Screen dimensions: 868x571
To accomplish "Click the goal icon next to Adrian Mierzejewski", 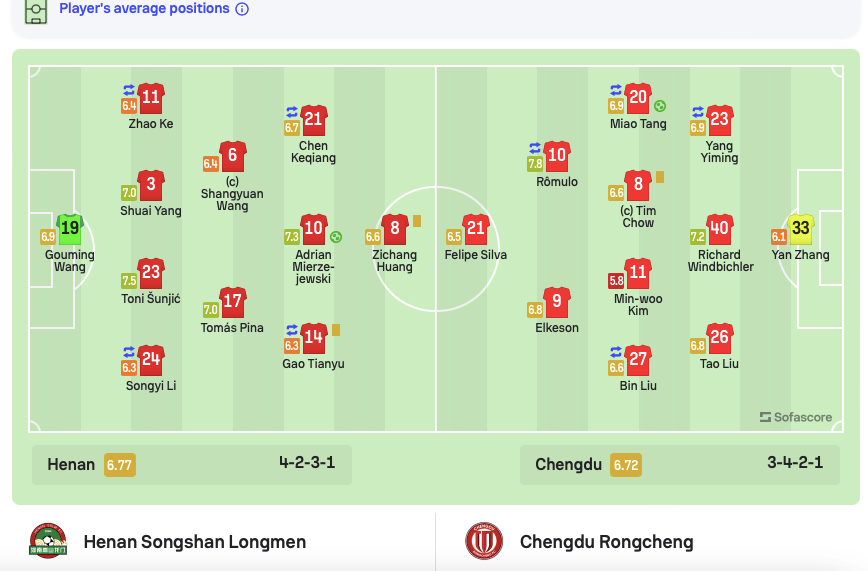I will click(x=336, y=237).
